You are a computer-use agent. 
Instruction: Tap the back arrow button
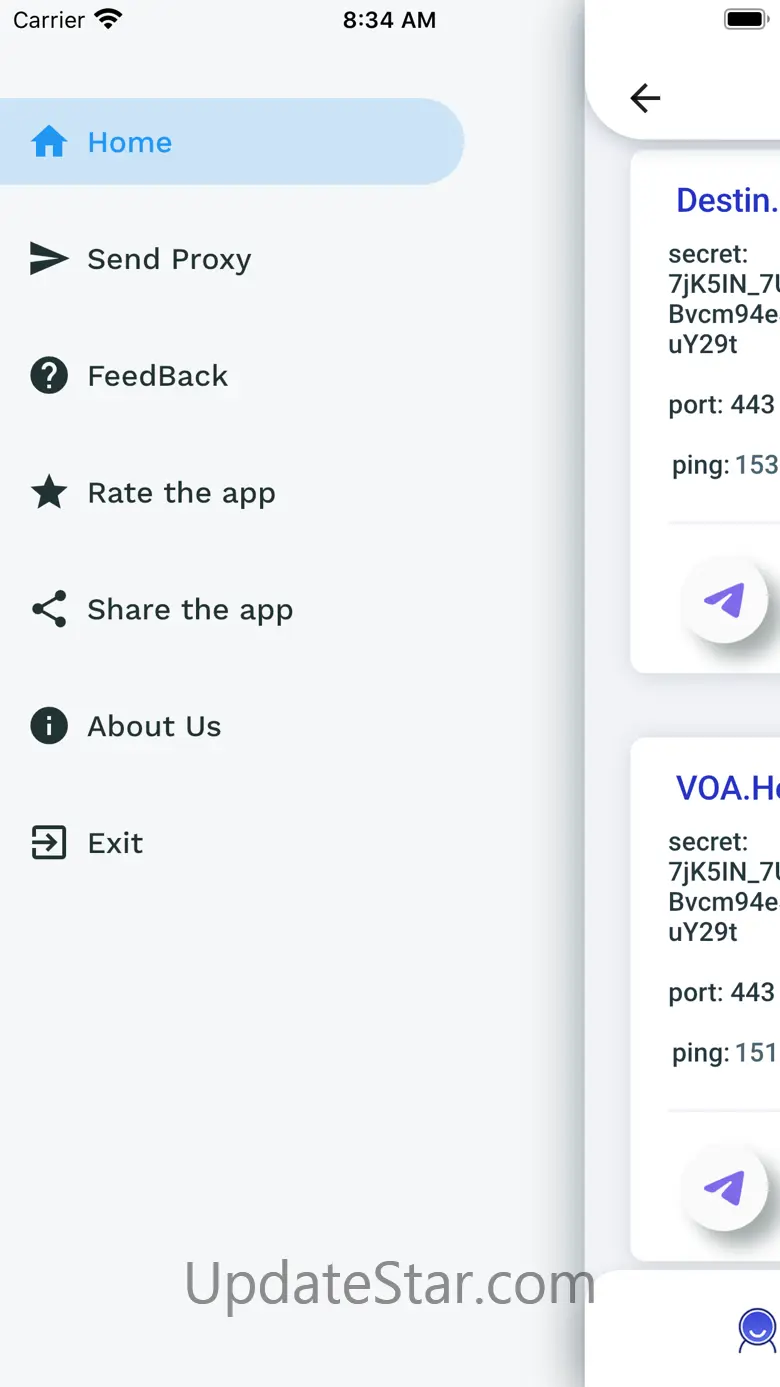645,98
